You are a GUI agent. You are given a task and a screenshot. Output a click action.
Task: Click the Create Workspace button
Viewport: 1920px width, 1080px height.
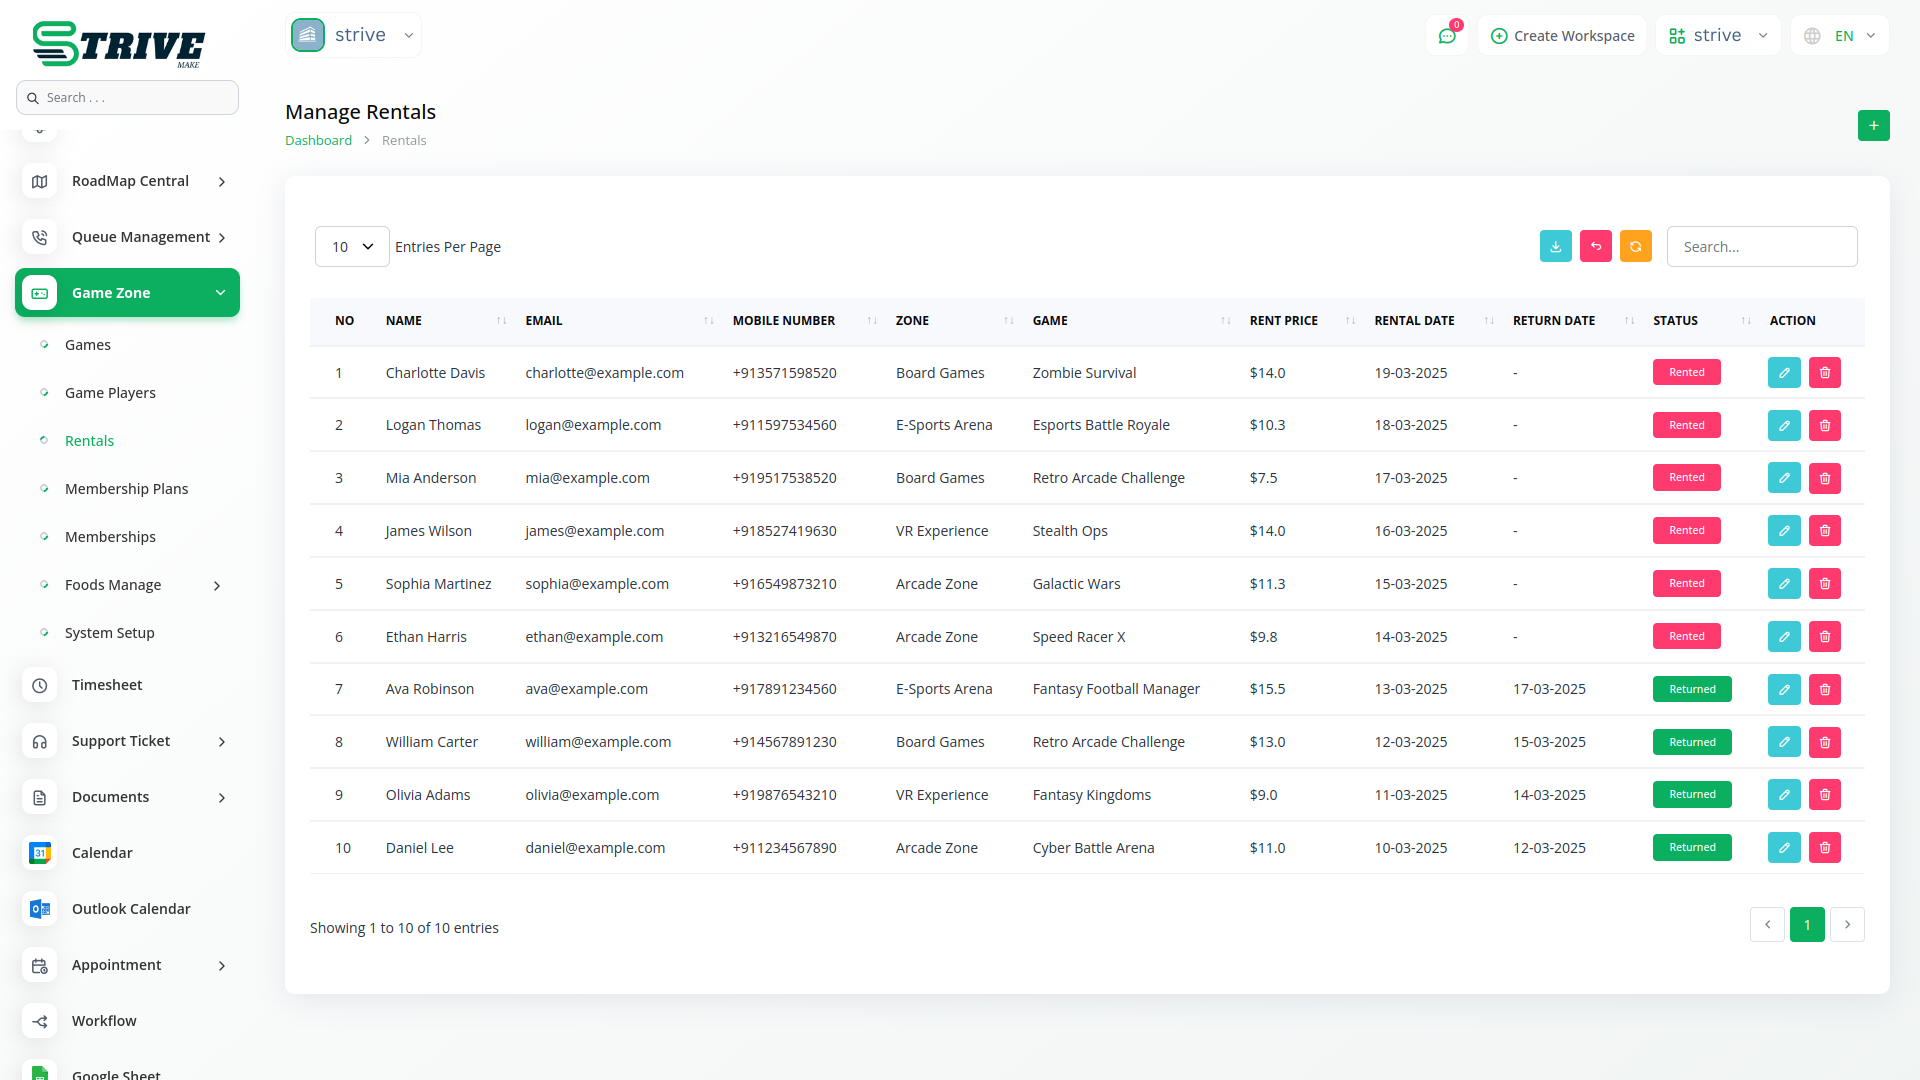pyautogui.click(x=1562, y=36)
